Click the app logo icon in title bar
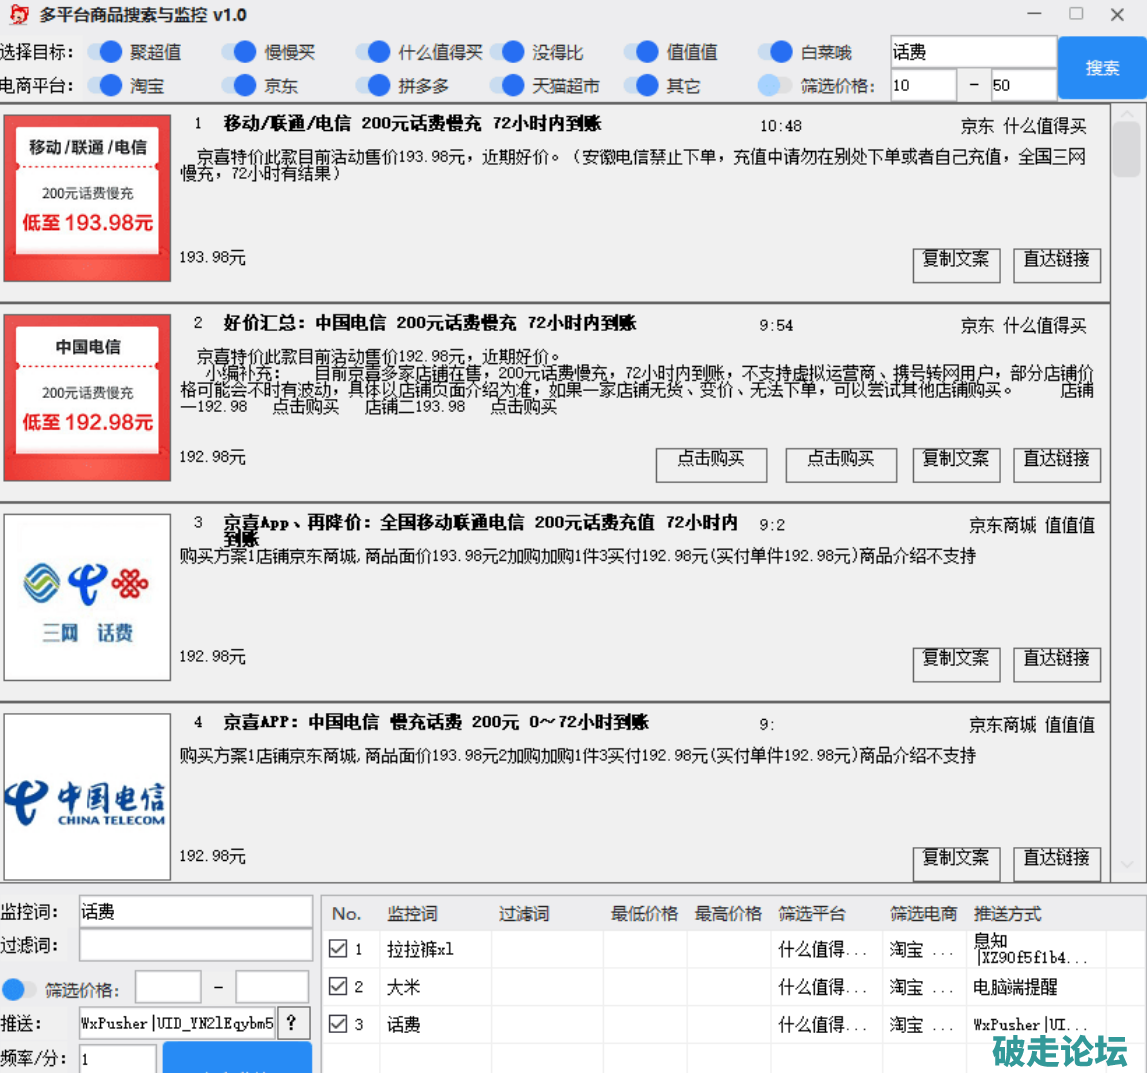1147x1073 pixels. 17,15
